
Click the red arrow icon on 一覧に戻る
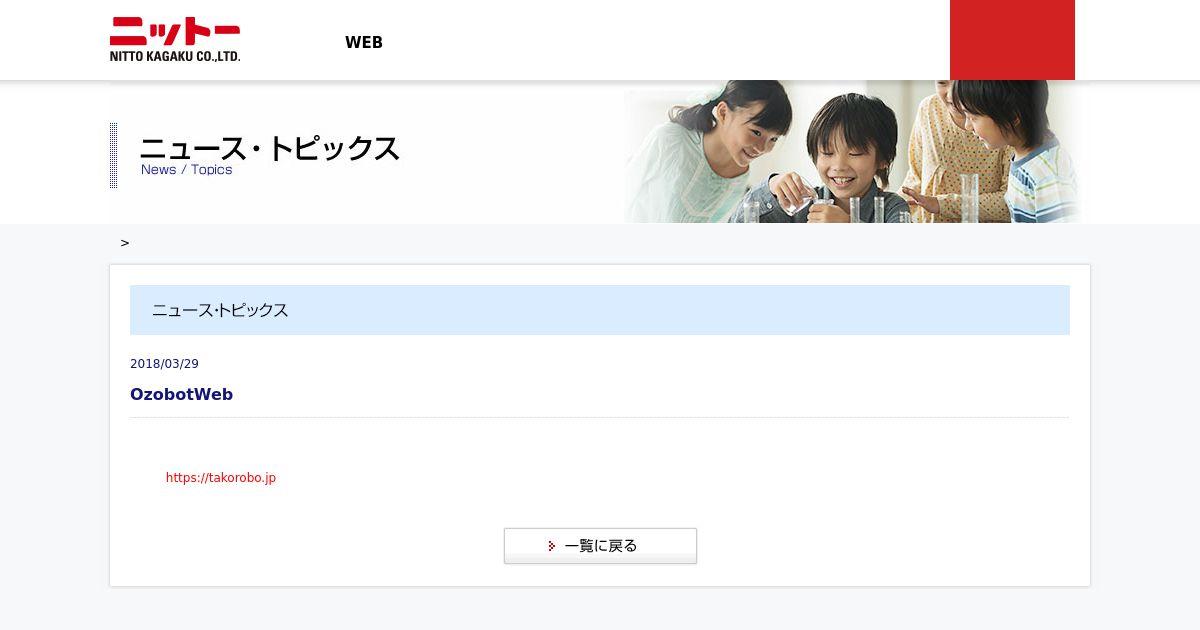pyautogui.click(x=552, y=546)
